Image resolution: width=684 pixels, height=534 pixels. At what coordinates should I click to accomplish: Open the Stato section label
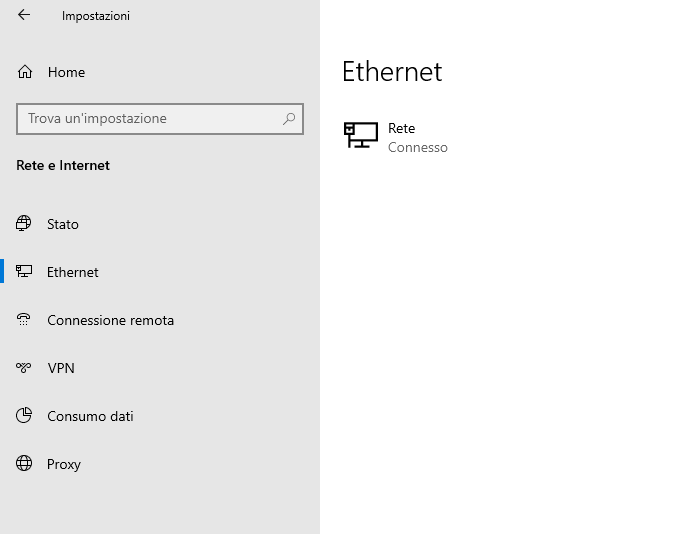[63, 224]
